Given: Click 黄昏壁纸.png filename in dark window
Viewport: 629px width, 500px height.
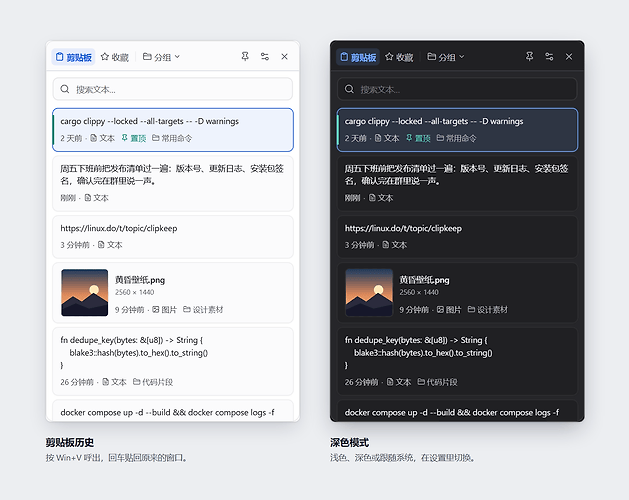Looking at the screenshot, I should pyautogui.click(x=424, y=280).
